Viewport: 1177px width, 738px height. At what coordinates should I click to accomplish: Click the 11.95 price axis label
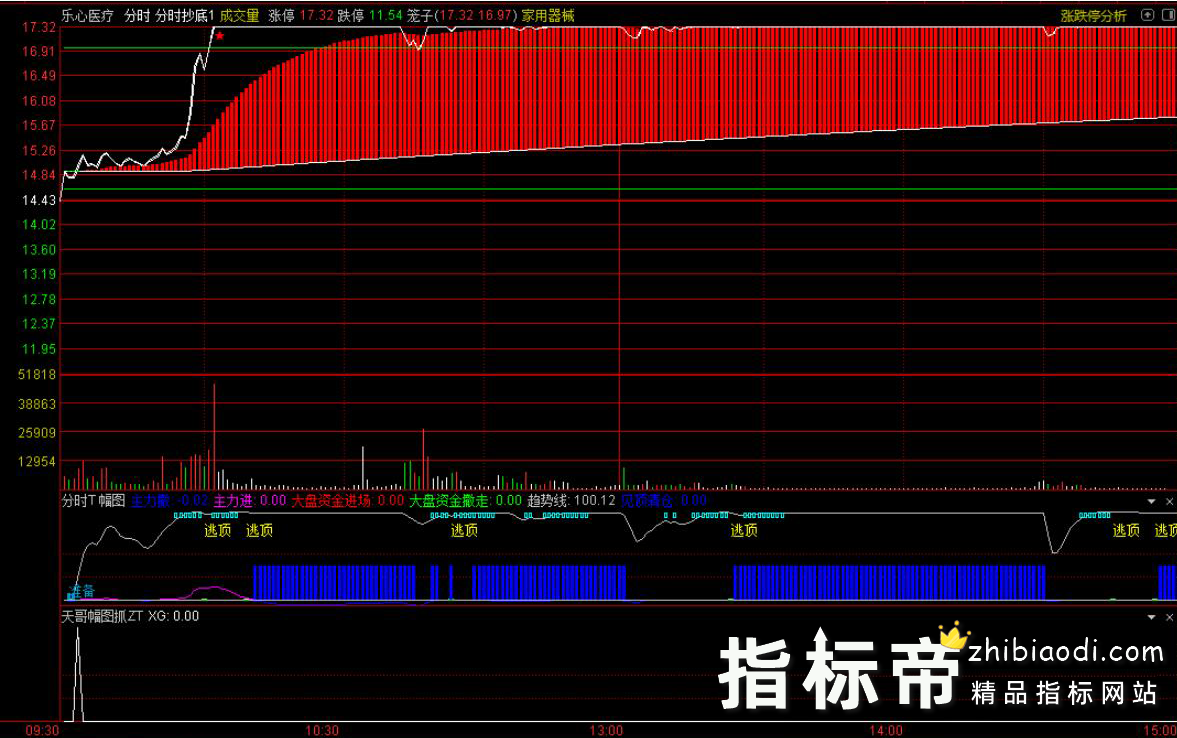(x=38, y=349)
